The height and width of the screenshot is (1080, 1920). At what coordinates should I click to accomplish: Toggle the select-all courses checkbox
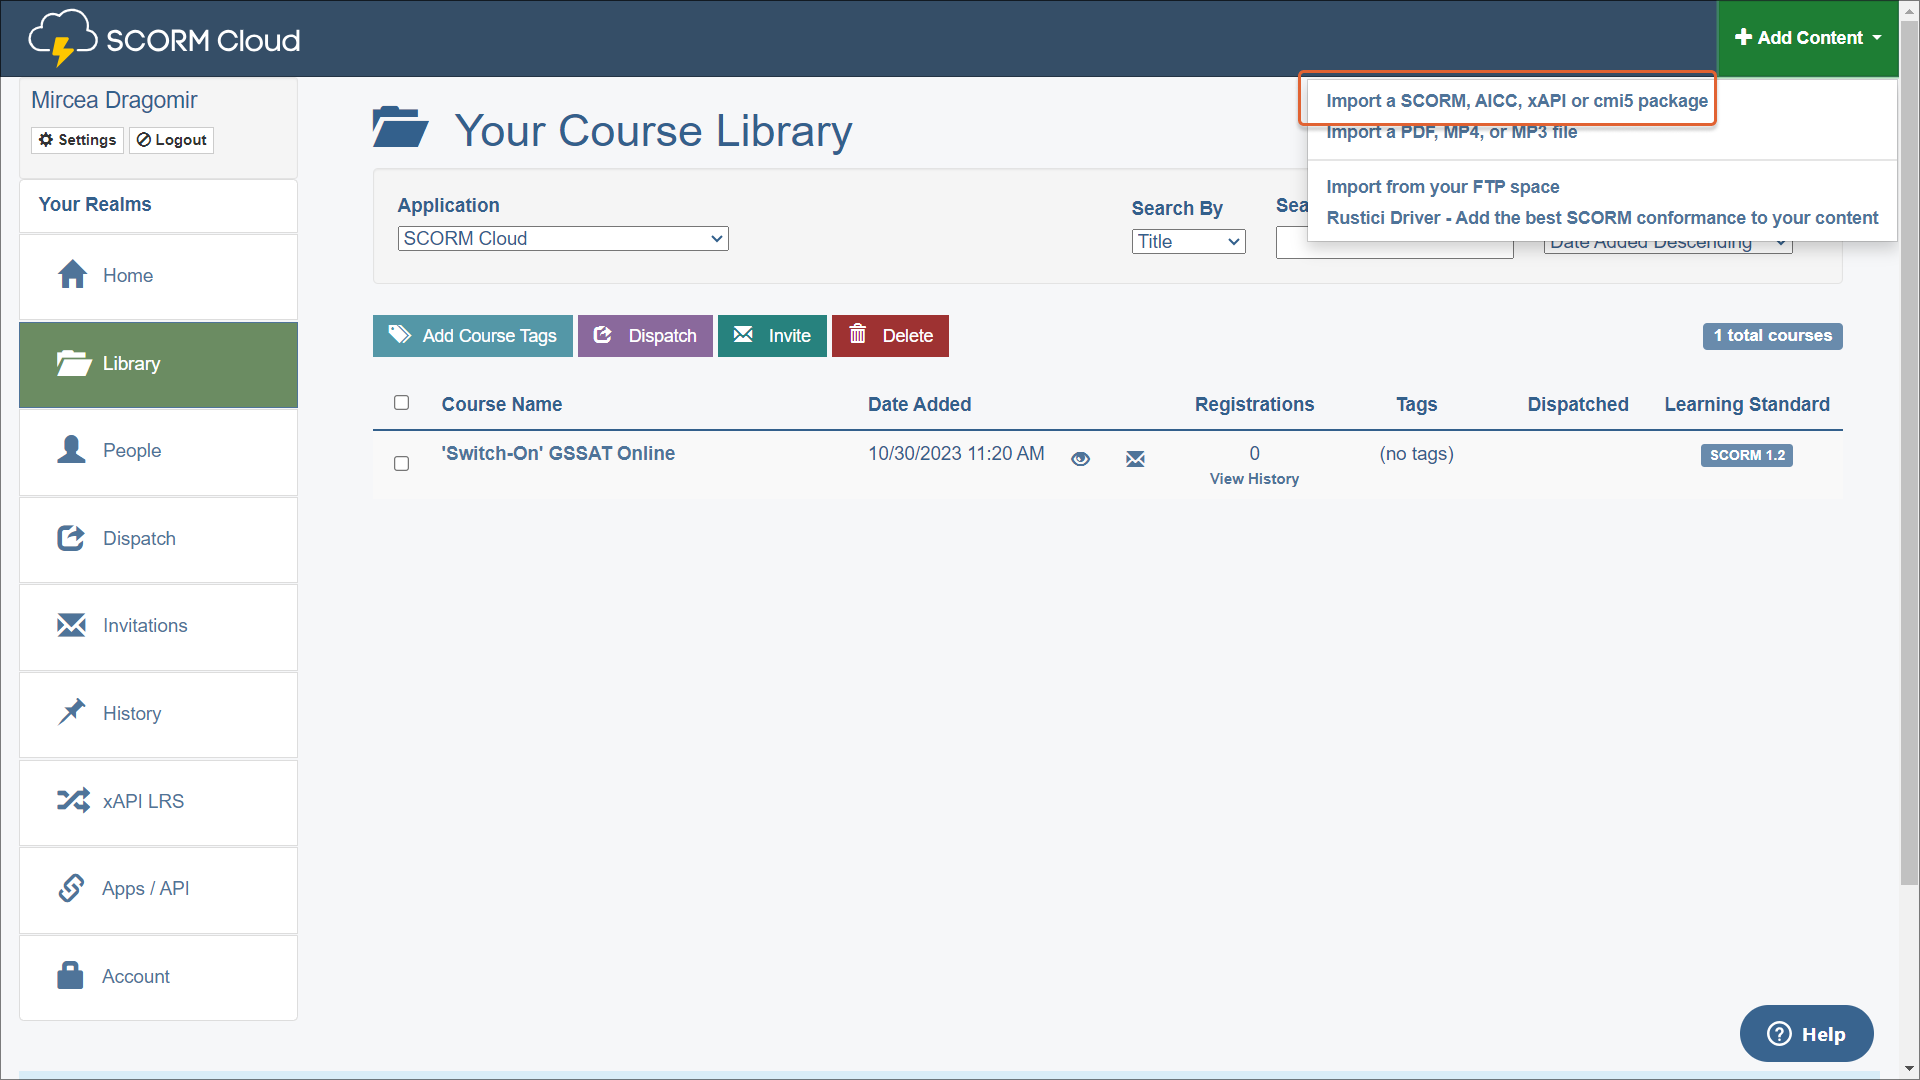pos(401,403)
